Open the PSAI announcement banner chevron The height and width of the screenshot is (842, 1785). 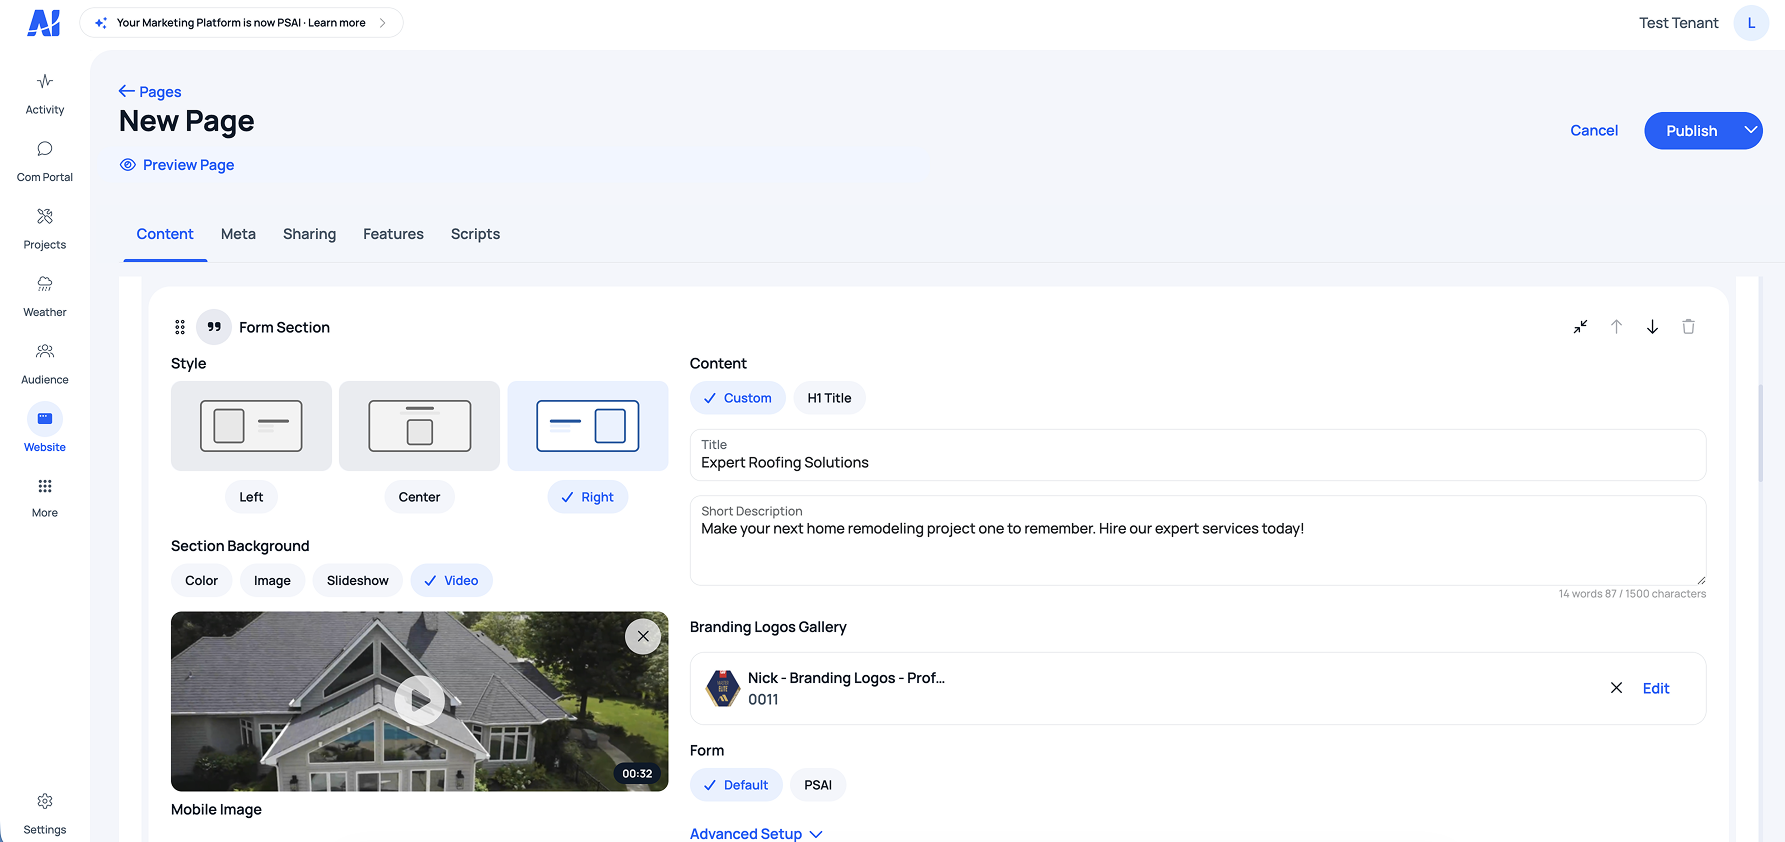[382, 23]
